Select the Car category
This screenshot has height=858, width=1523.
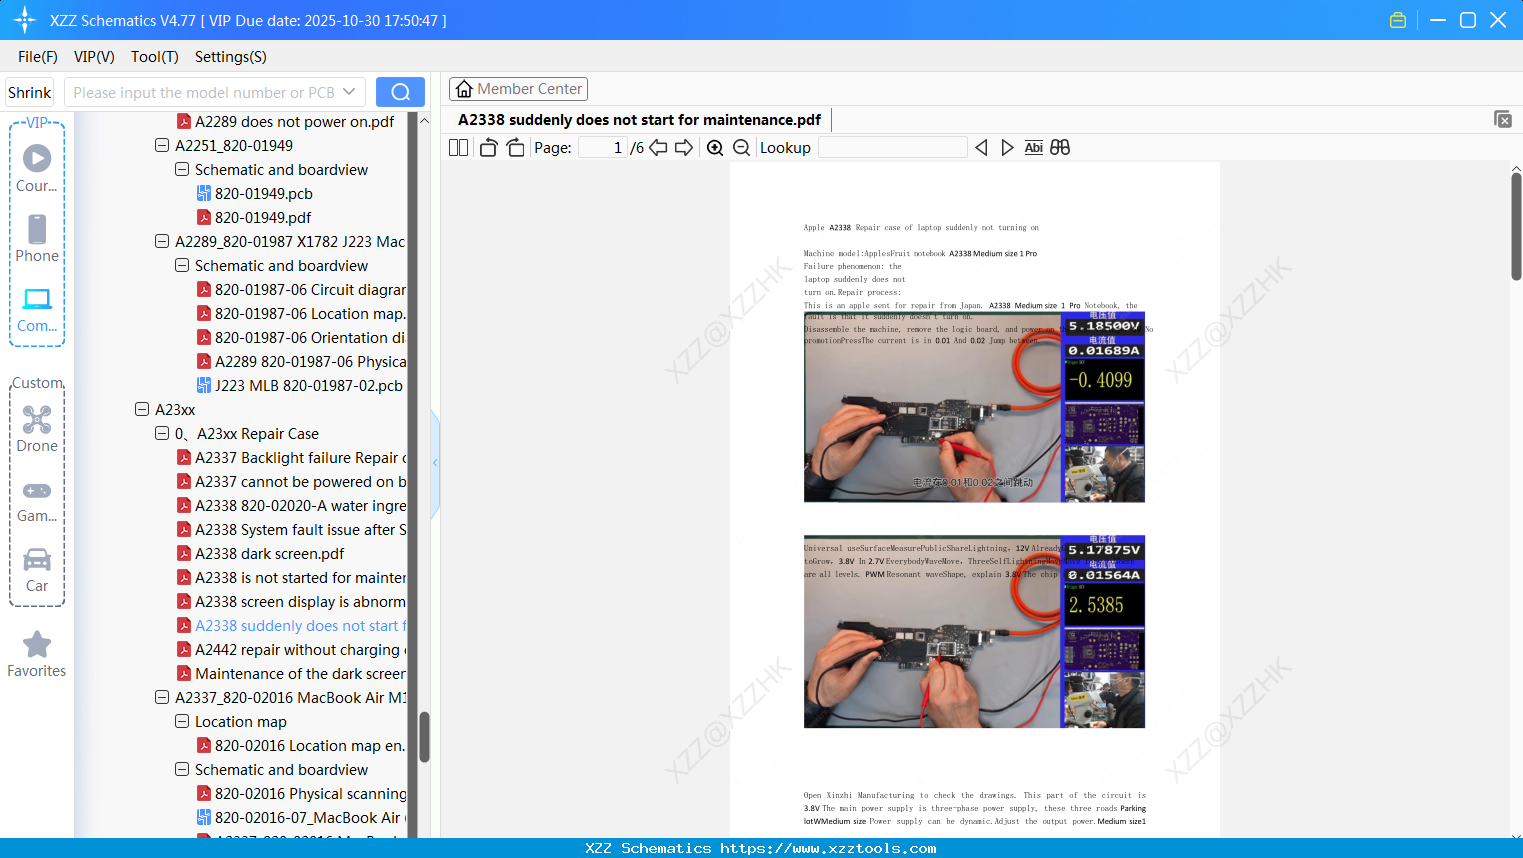pyautogui.click(x=37, y=570)
